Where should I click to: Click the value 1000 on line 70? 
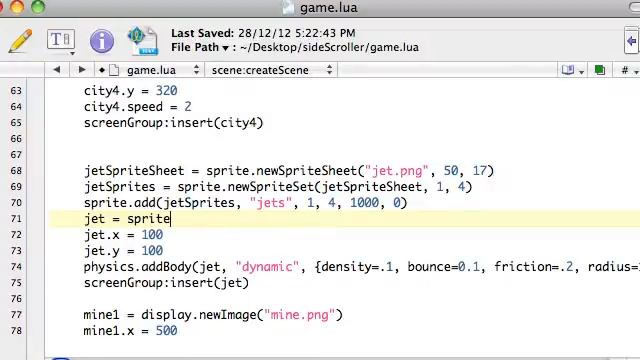pos(364,203)
